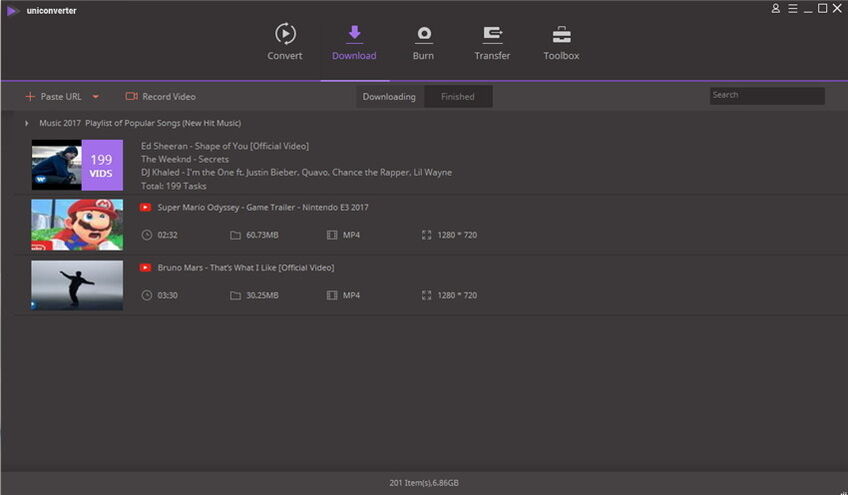Screen dimensions: 848x495
Task: Select Music 2017 Playlist of Popular Songs title
Action: (140, 123)
